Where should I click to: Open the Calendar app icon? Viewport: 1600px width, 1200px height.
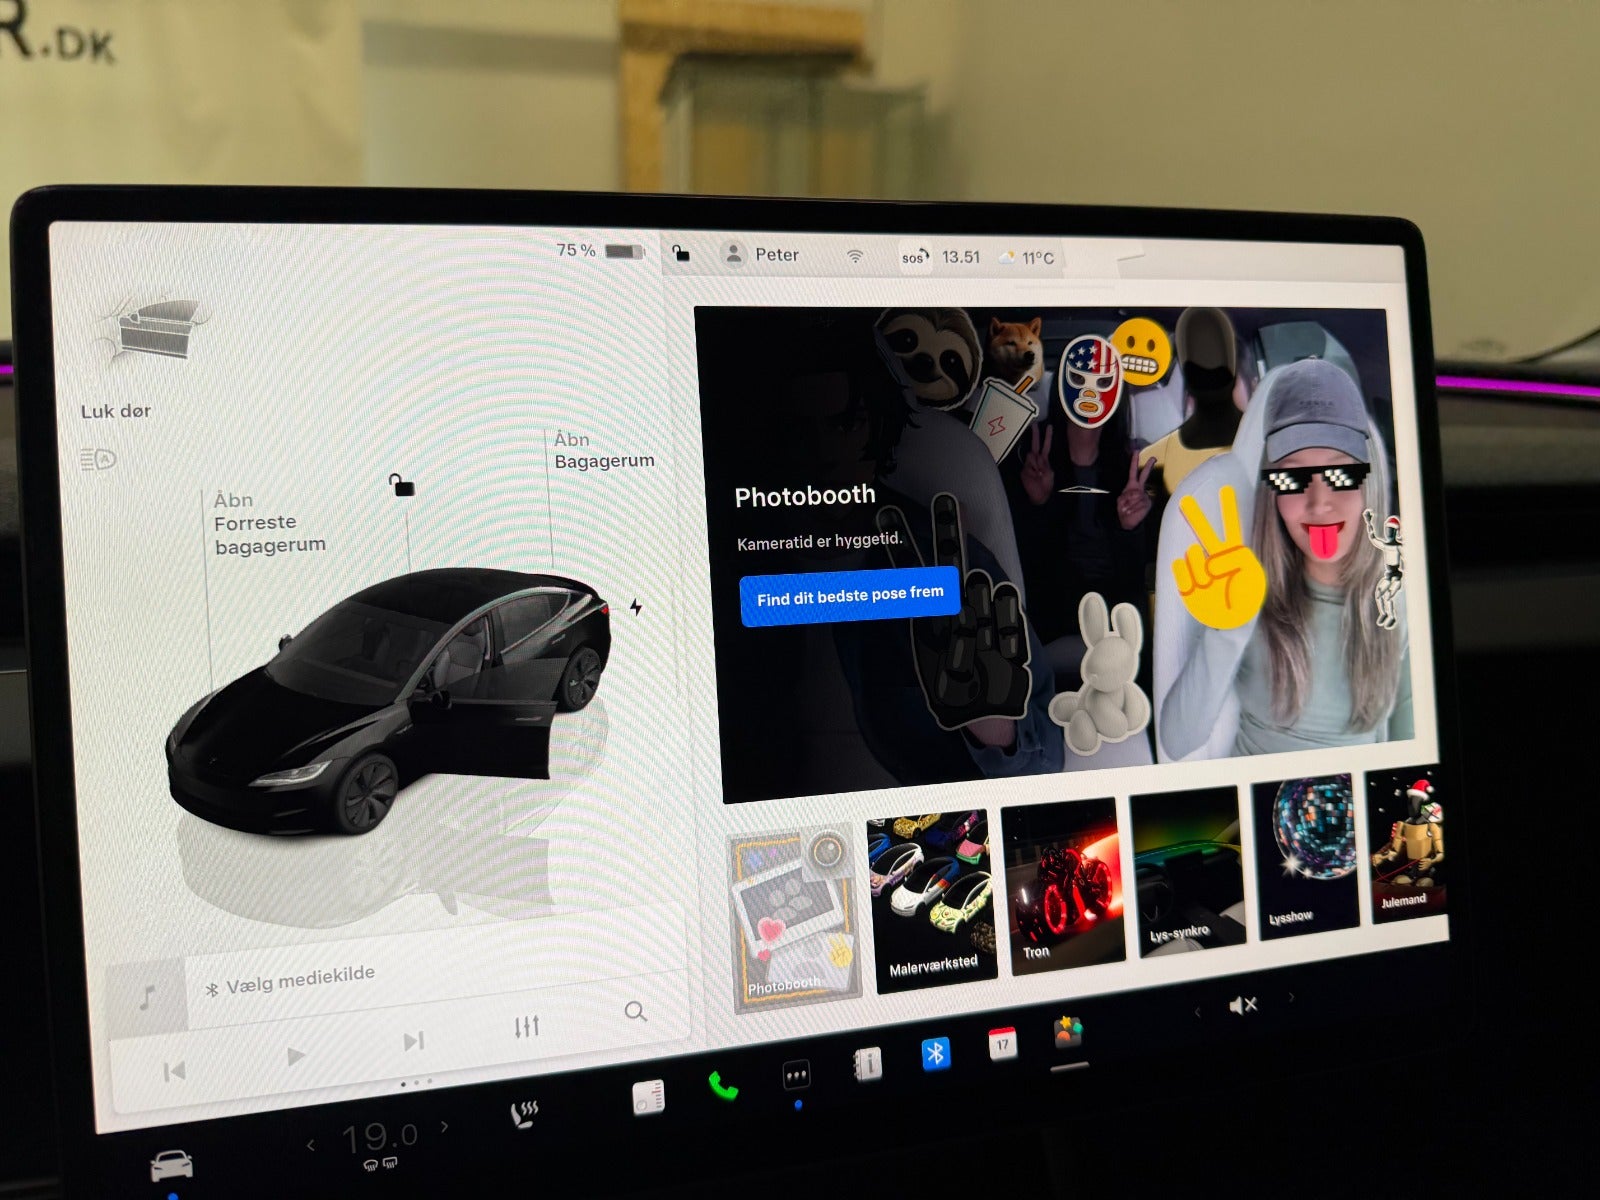pyautogui.click(x=1002, y=1043)
